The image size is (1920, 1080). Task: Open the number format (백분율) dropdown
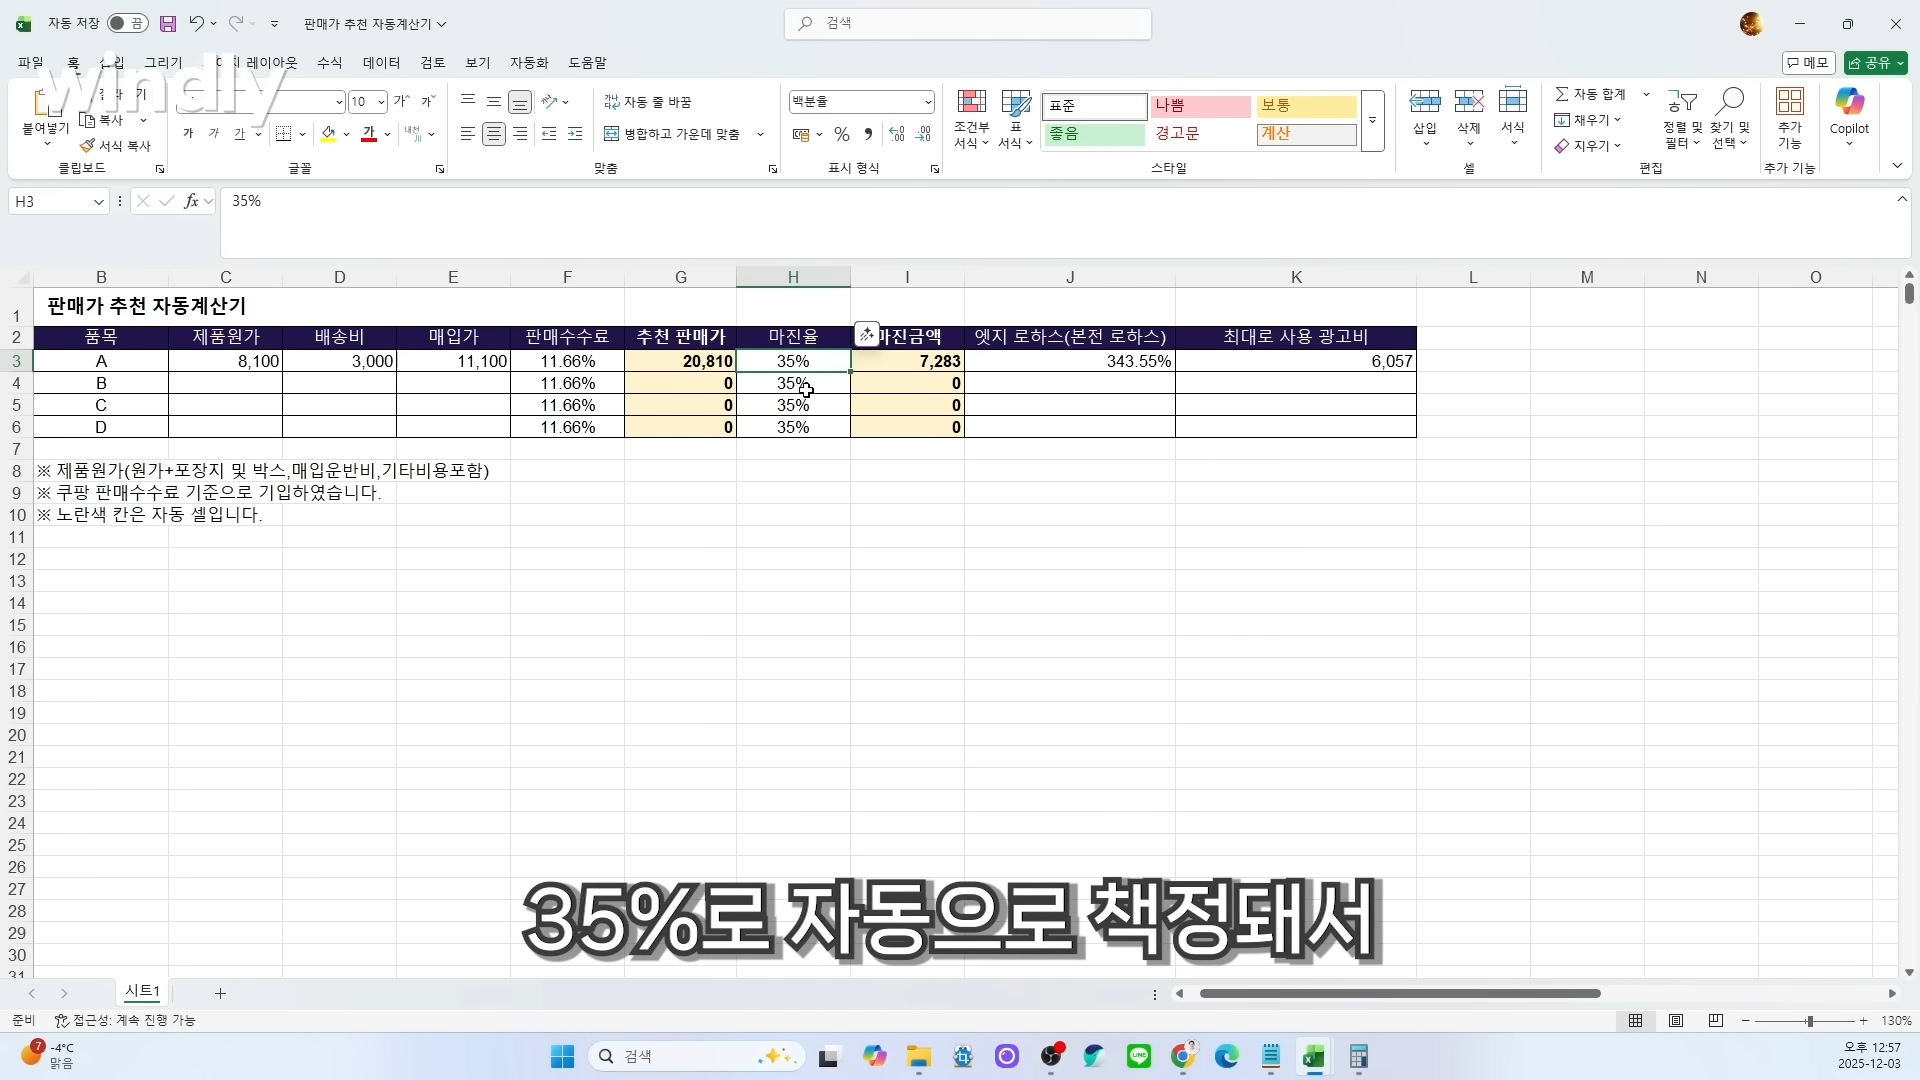pos(928,102)
